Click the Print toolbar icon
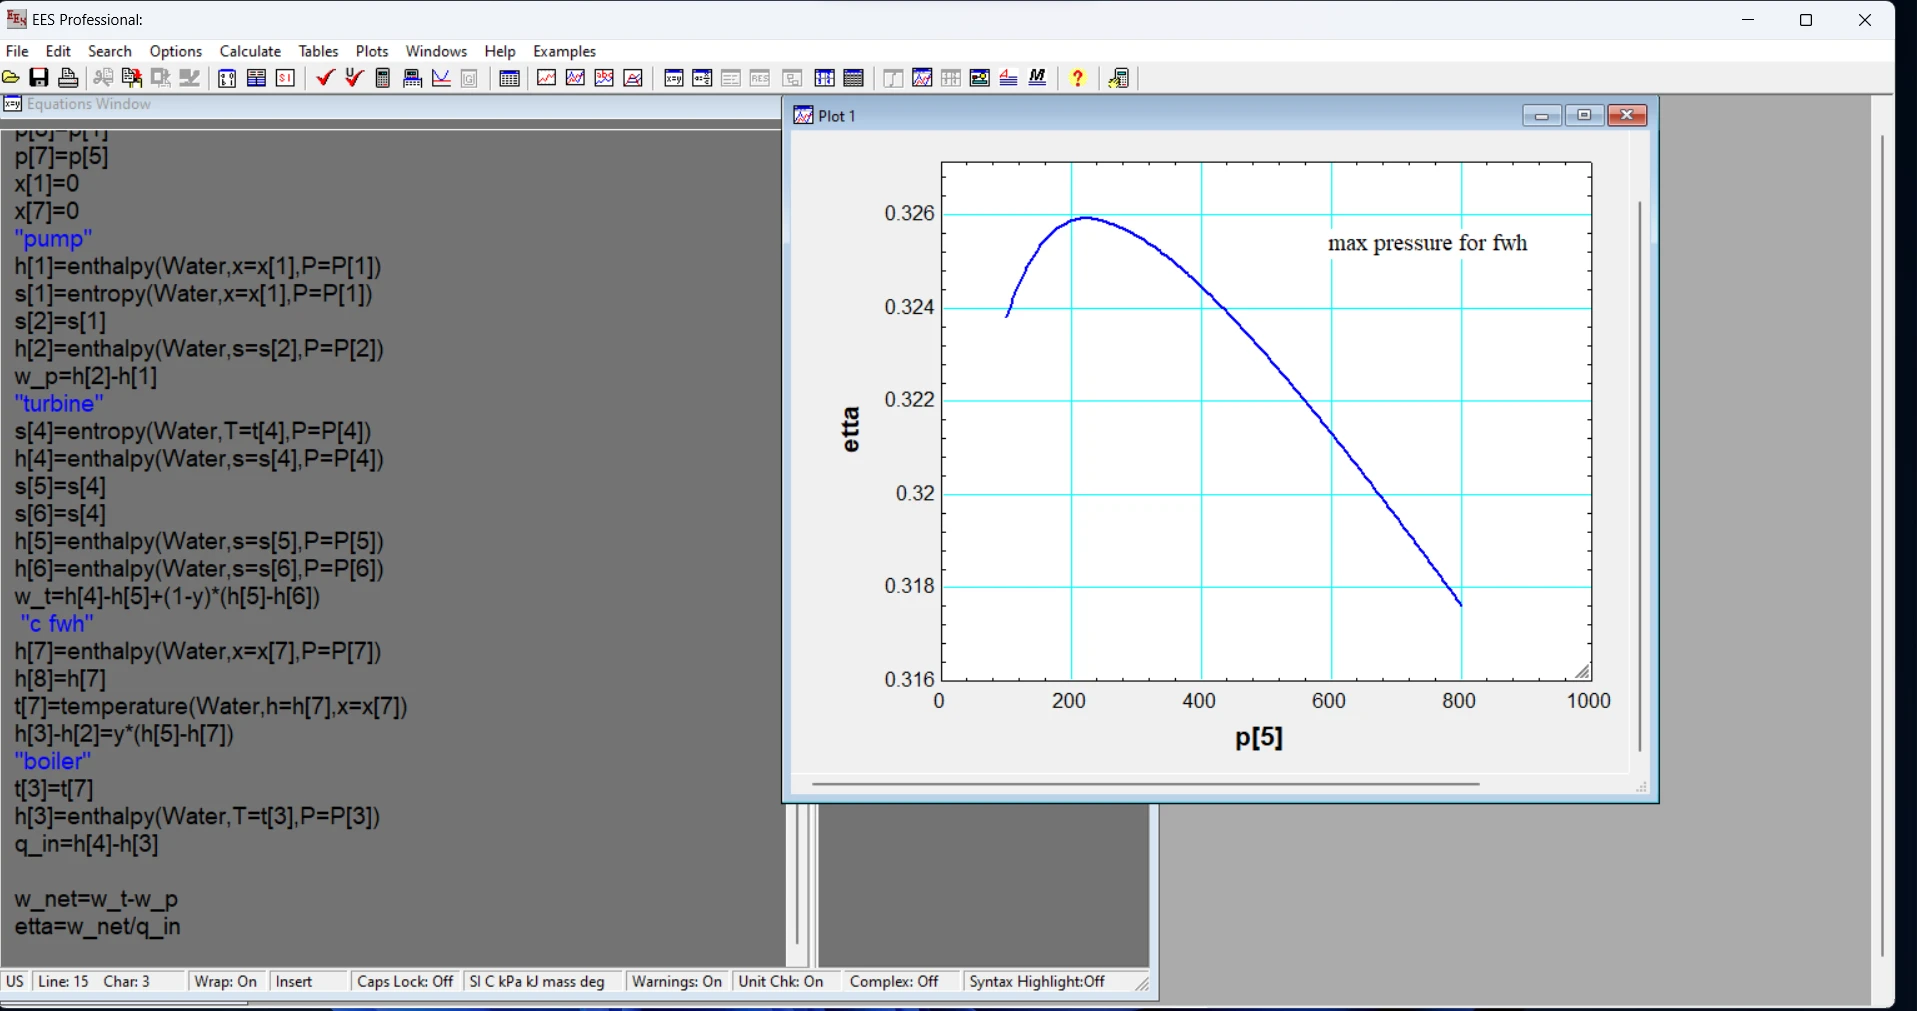Screen dimensions: 1917x1011 click(68, 78)
